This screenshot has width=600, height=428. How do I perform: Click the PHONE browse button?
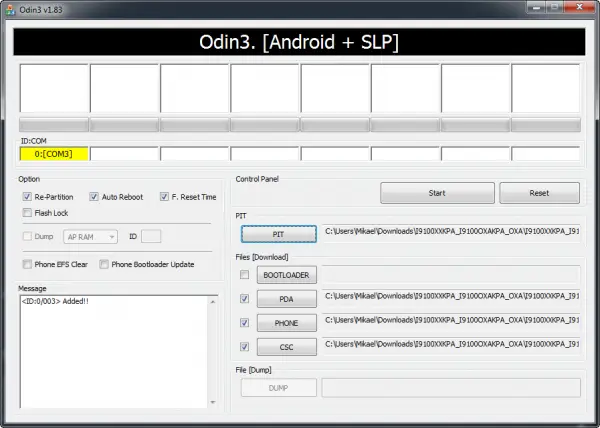(287, 323)
